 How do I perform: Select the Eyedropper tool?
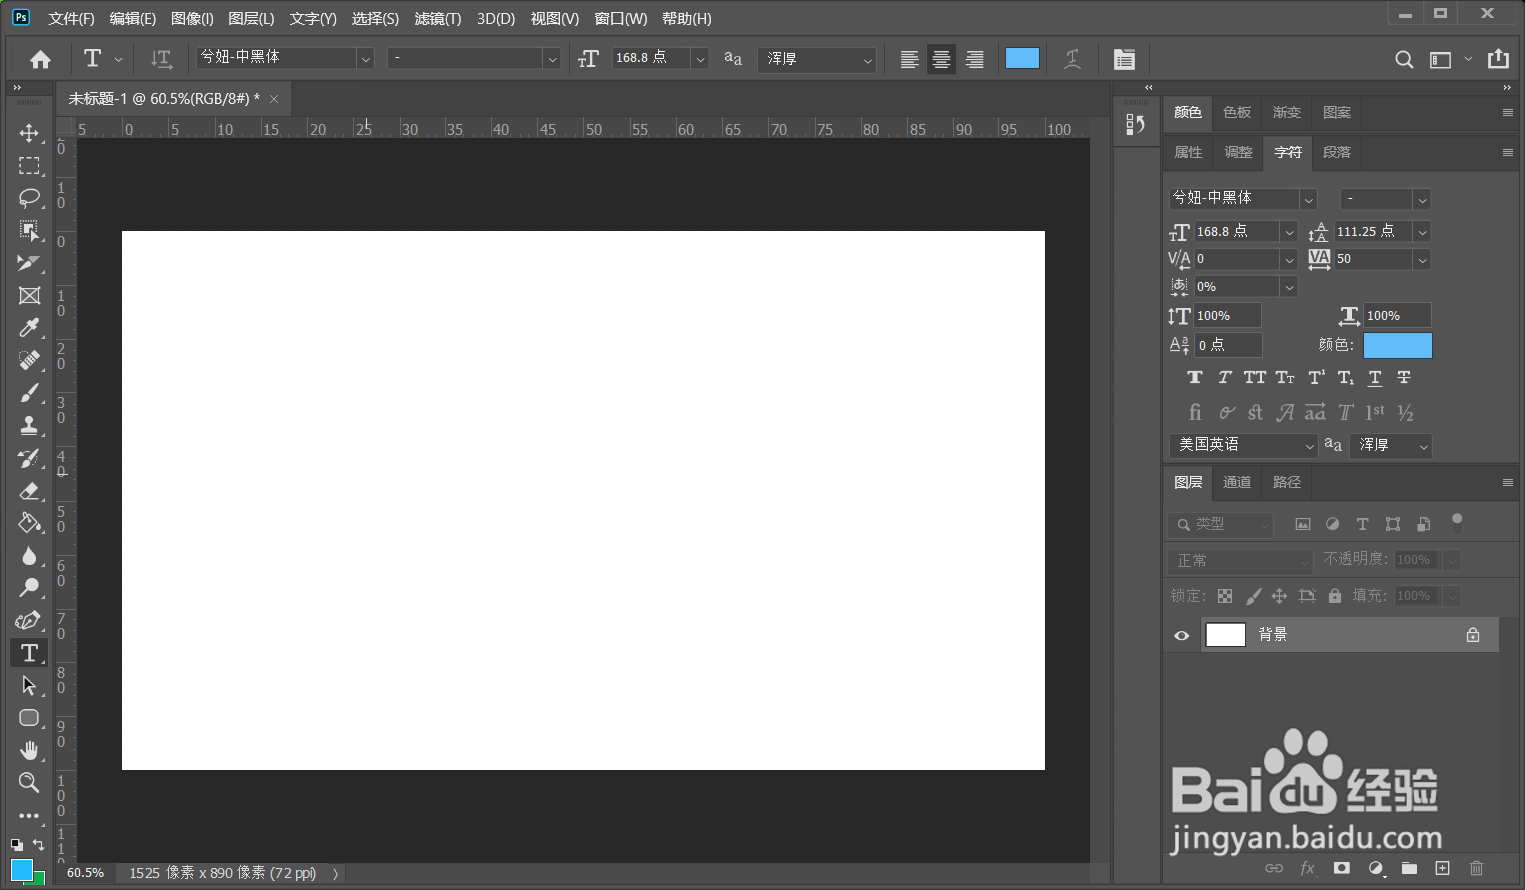click(29, 328)
